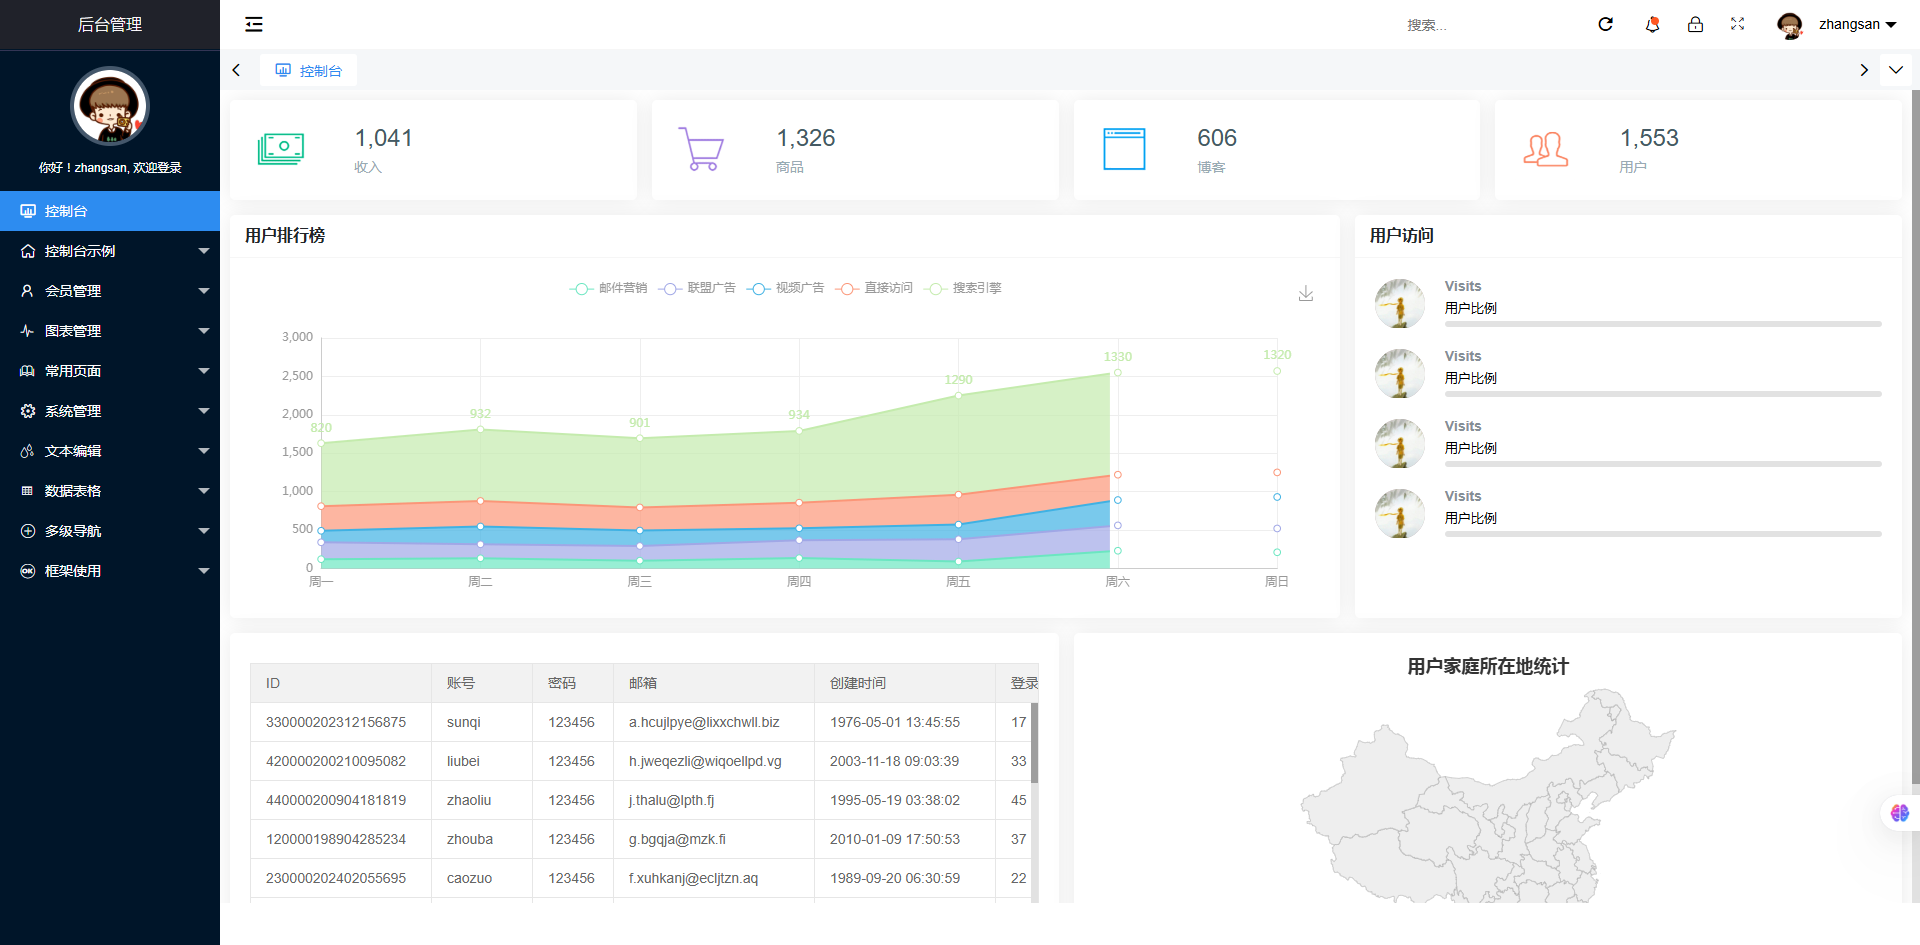Download the chart as an image

(1305, 294)
